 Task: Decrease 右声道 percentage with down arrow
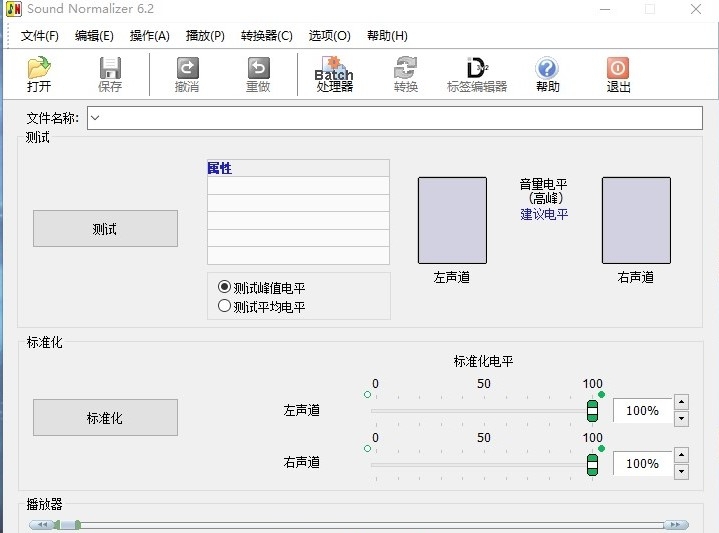[681, 471]
